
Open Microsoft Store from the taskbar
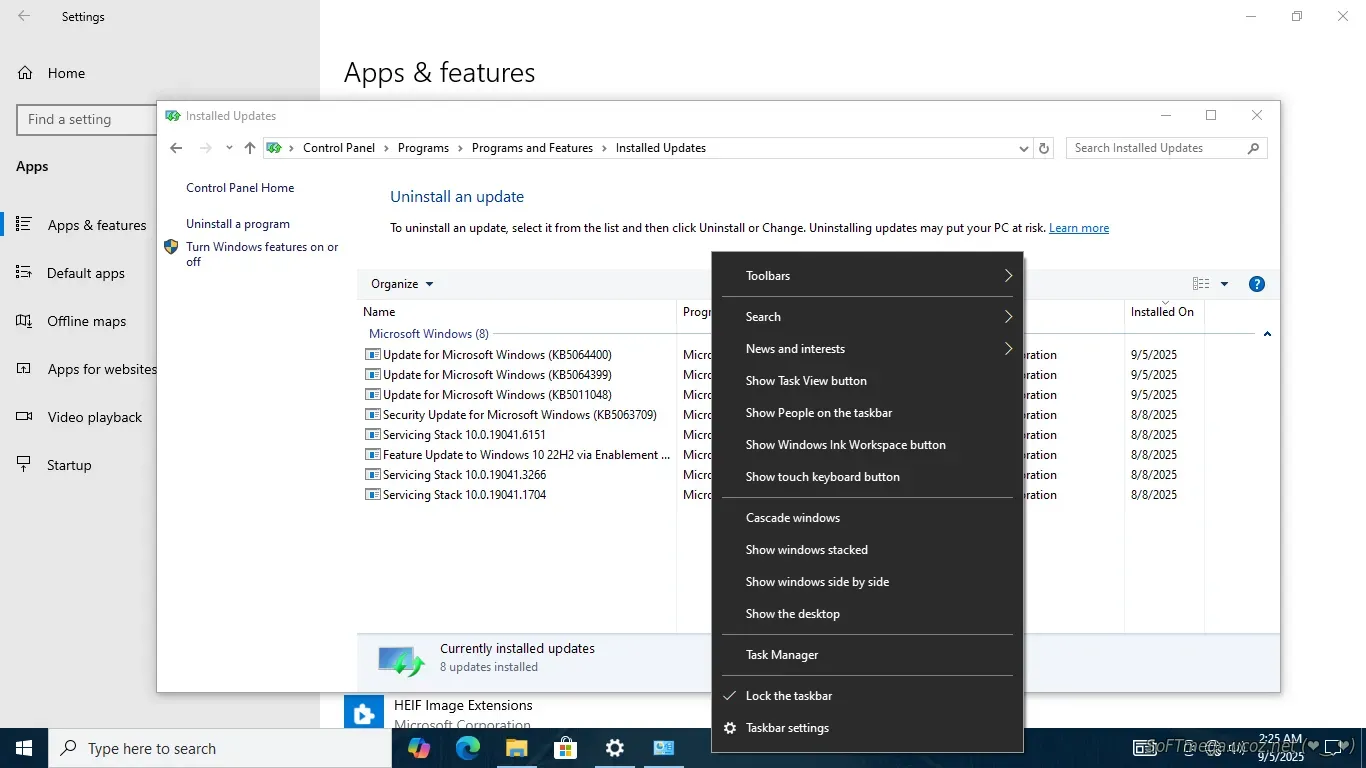tap(566, 748)
